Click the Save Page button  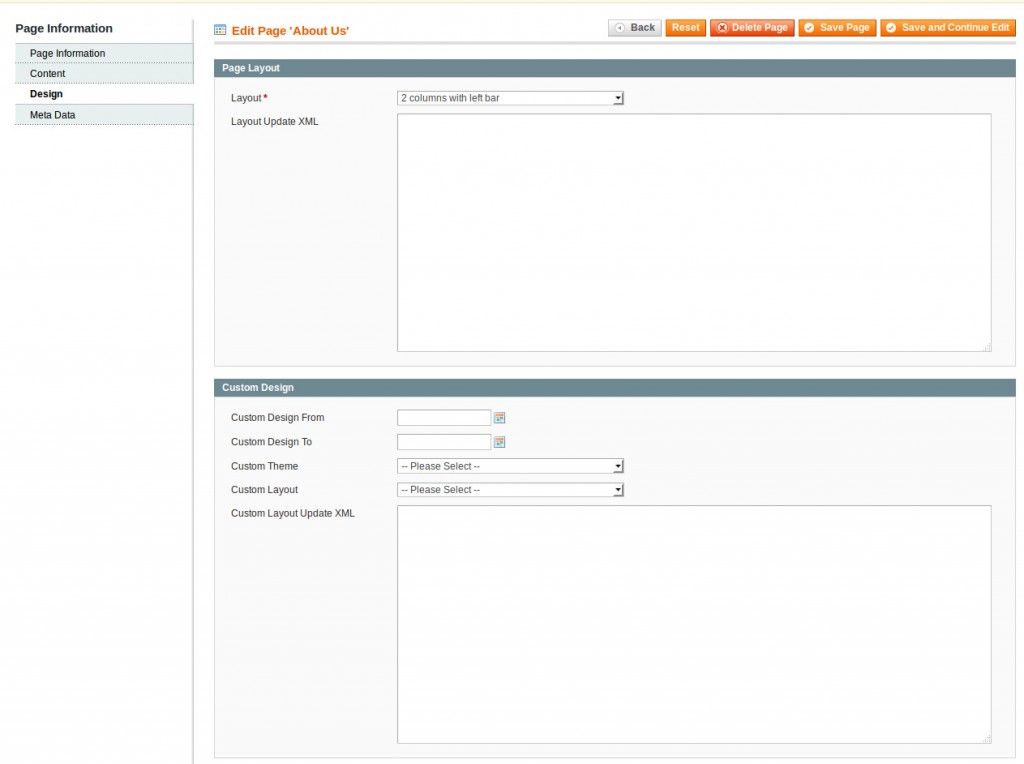837,28
